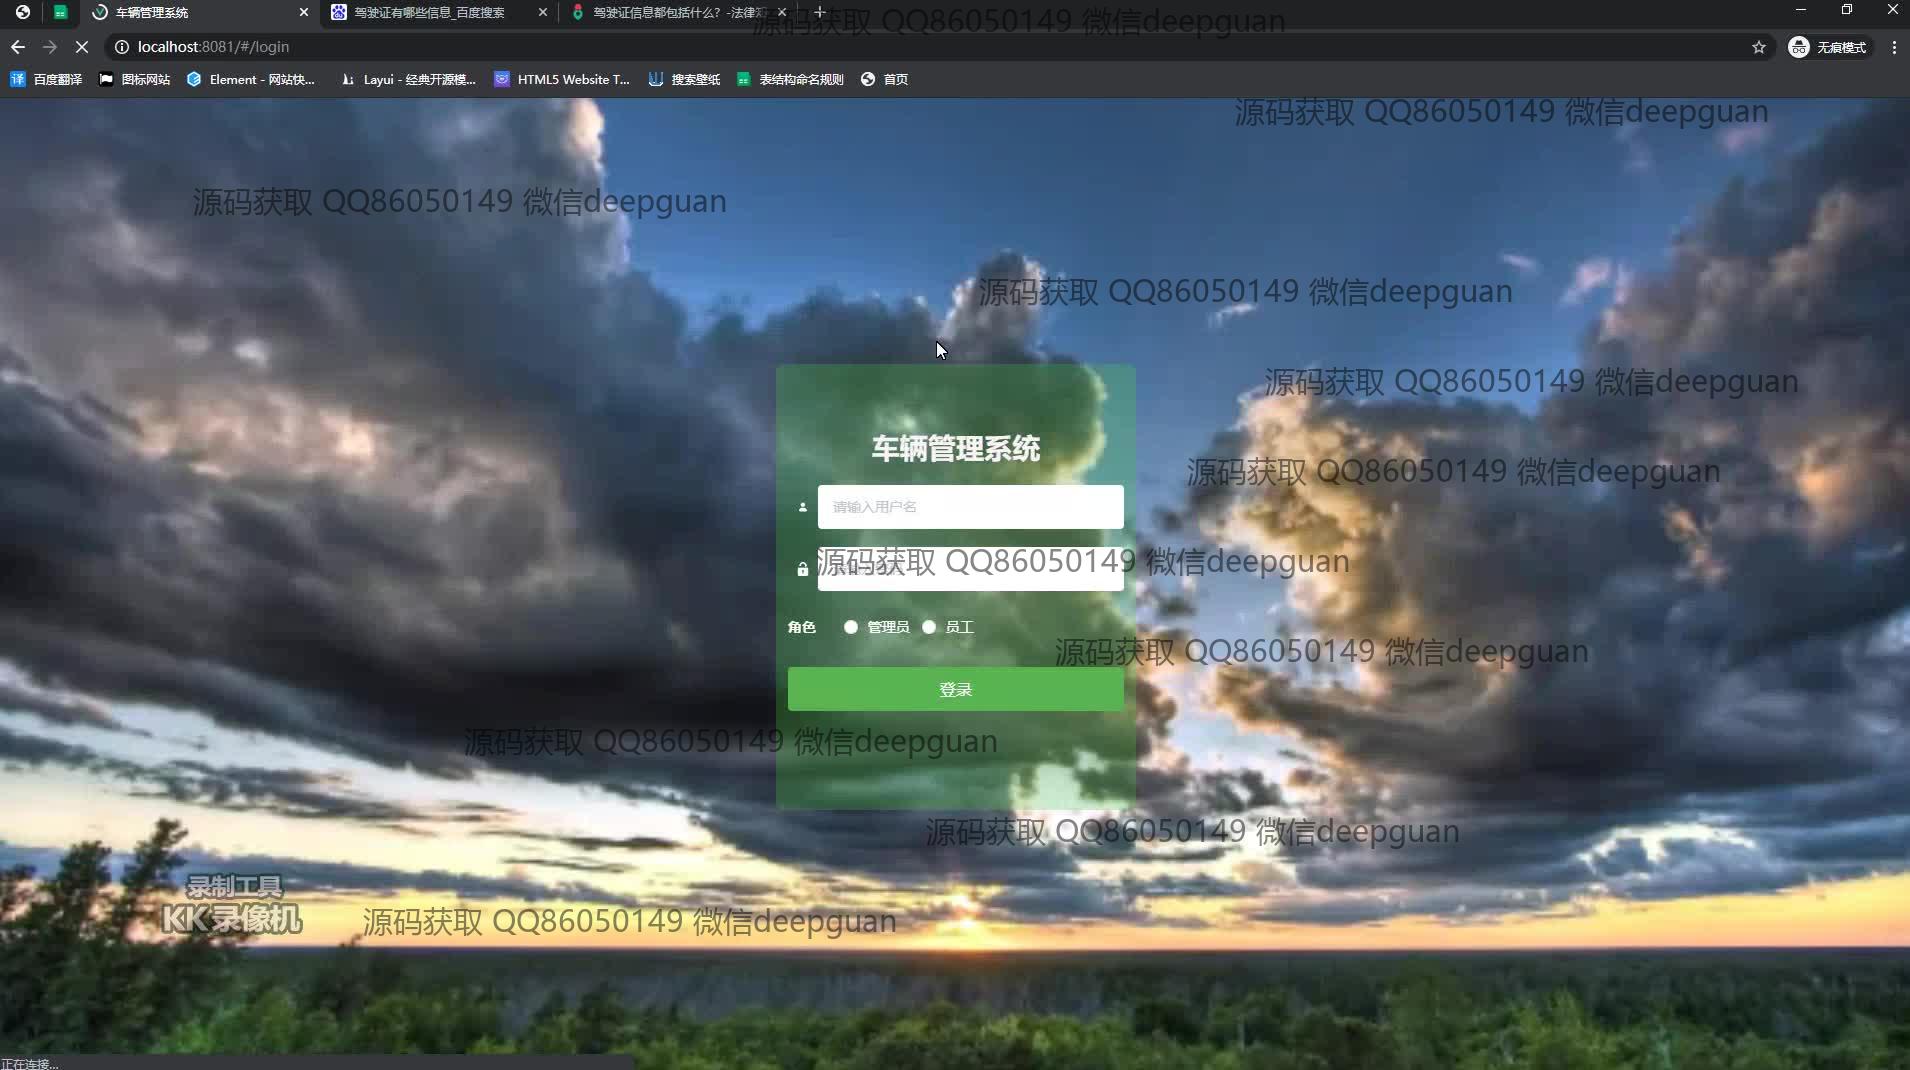Stop page loading with X button
This screenshot has width=1910, height=1070.
click(82, 47)
